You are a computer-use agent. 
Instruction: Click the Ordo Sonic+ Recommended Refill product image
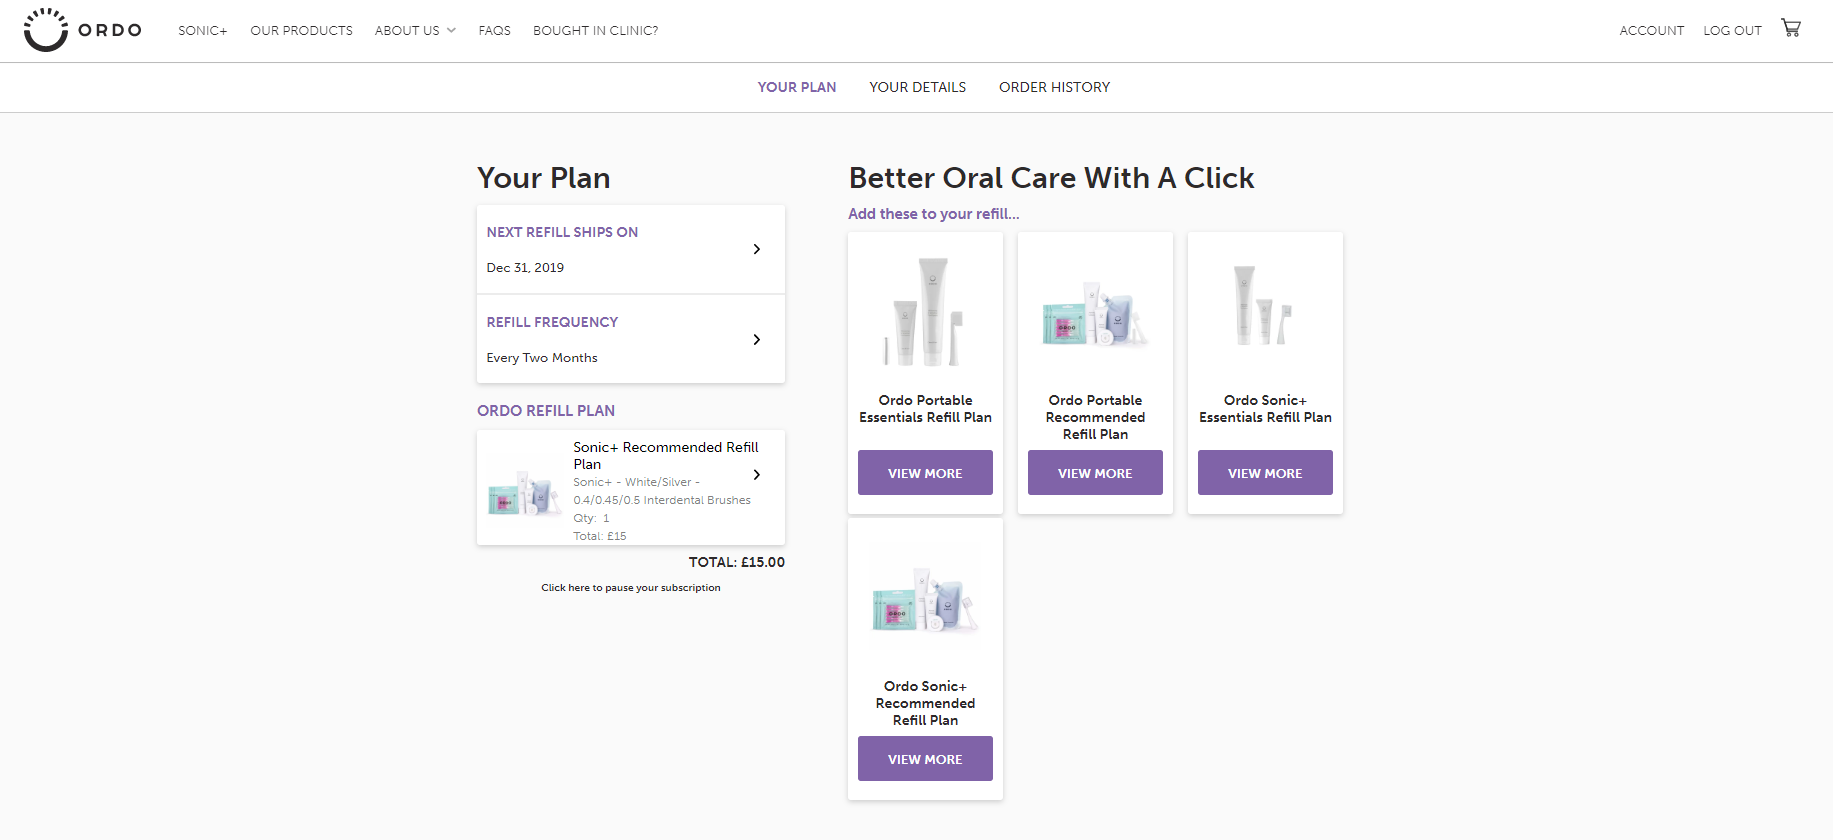925,600
